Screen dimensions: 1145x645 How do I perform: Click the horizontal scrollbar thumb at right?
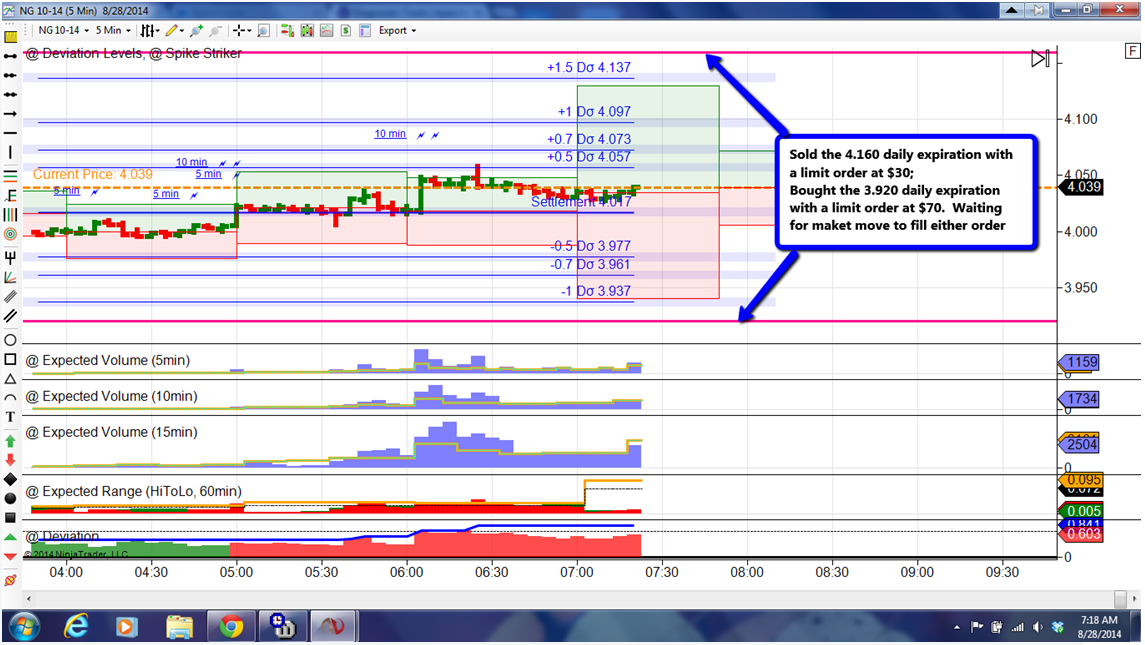[1120, 598]
